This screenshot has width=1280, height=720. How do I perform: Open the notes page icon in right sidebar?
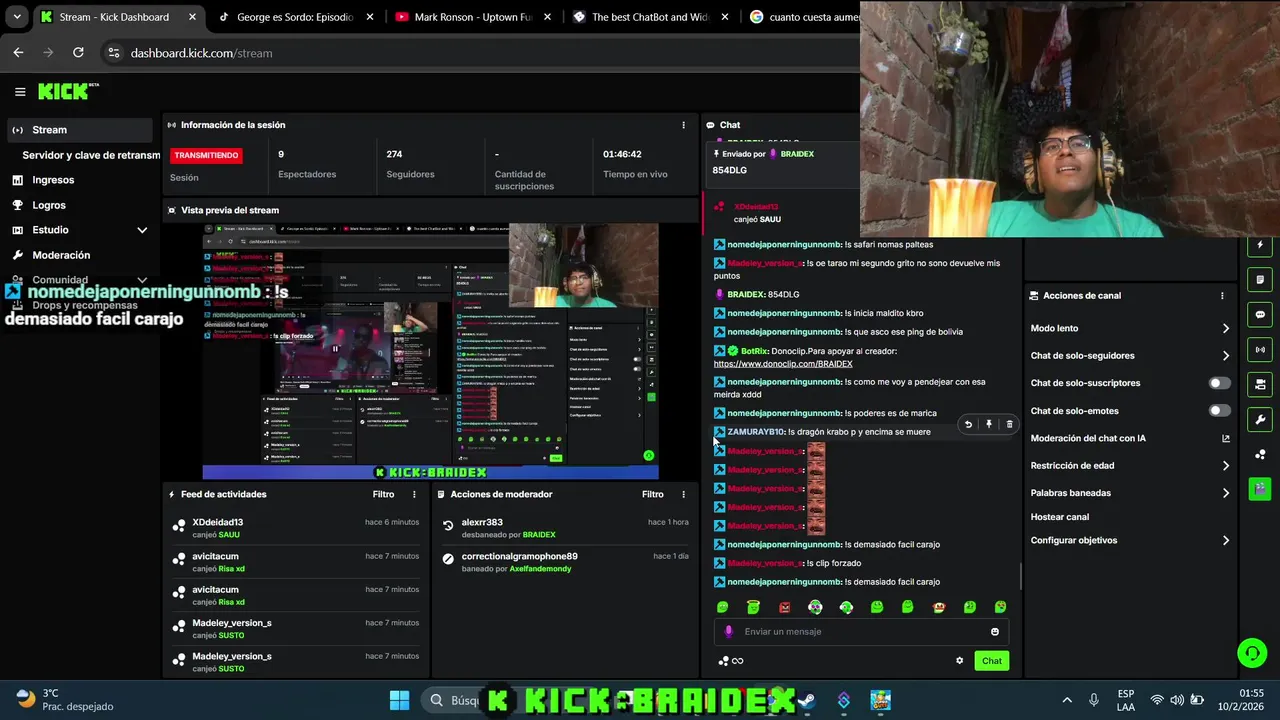coord(1260,280)
